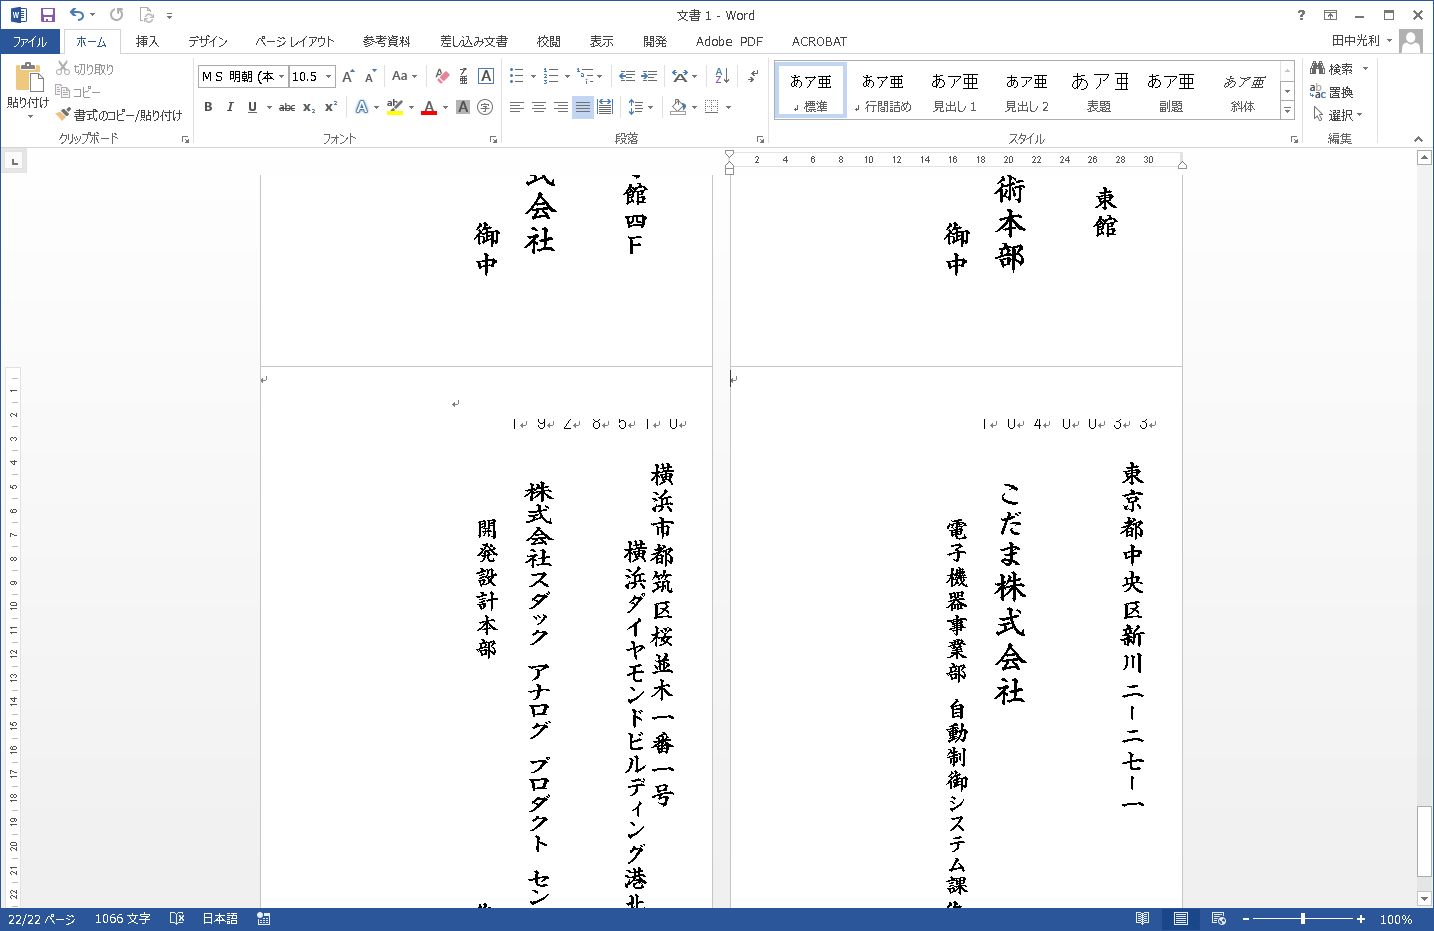Toggle align left paragraph alignment

pos(517,107)
